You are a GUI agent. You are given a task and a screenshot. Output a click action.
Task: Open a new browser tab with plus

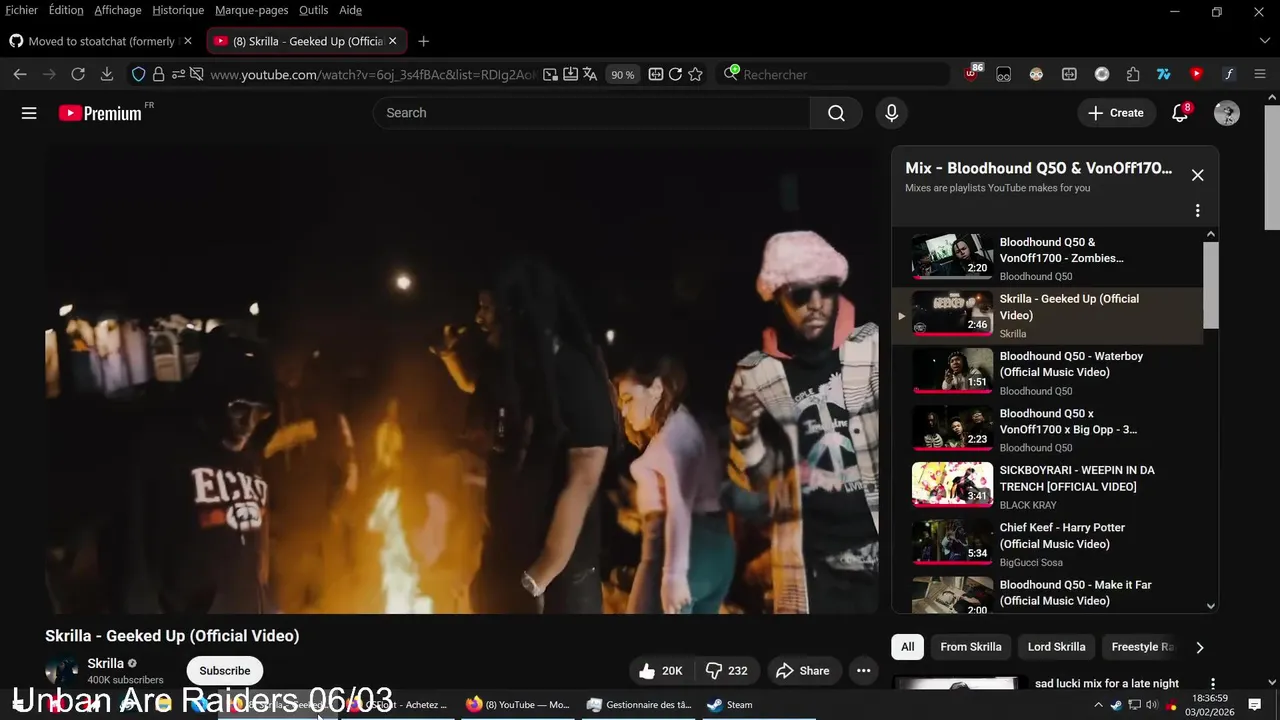click(423, 41)
